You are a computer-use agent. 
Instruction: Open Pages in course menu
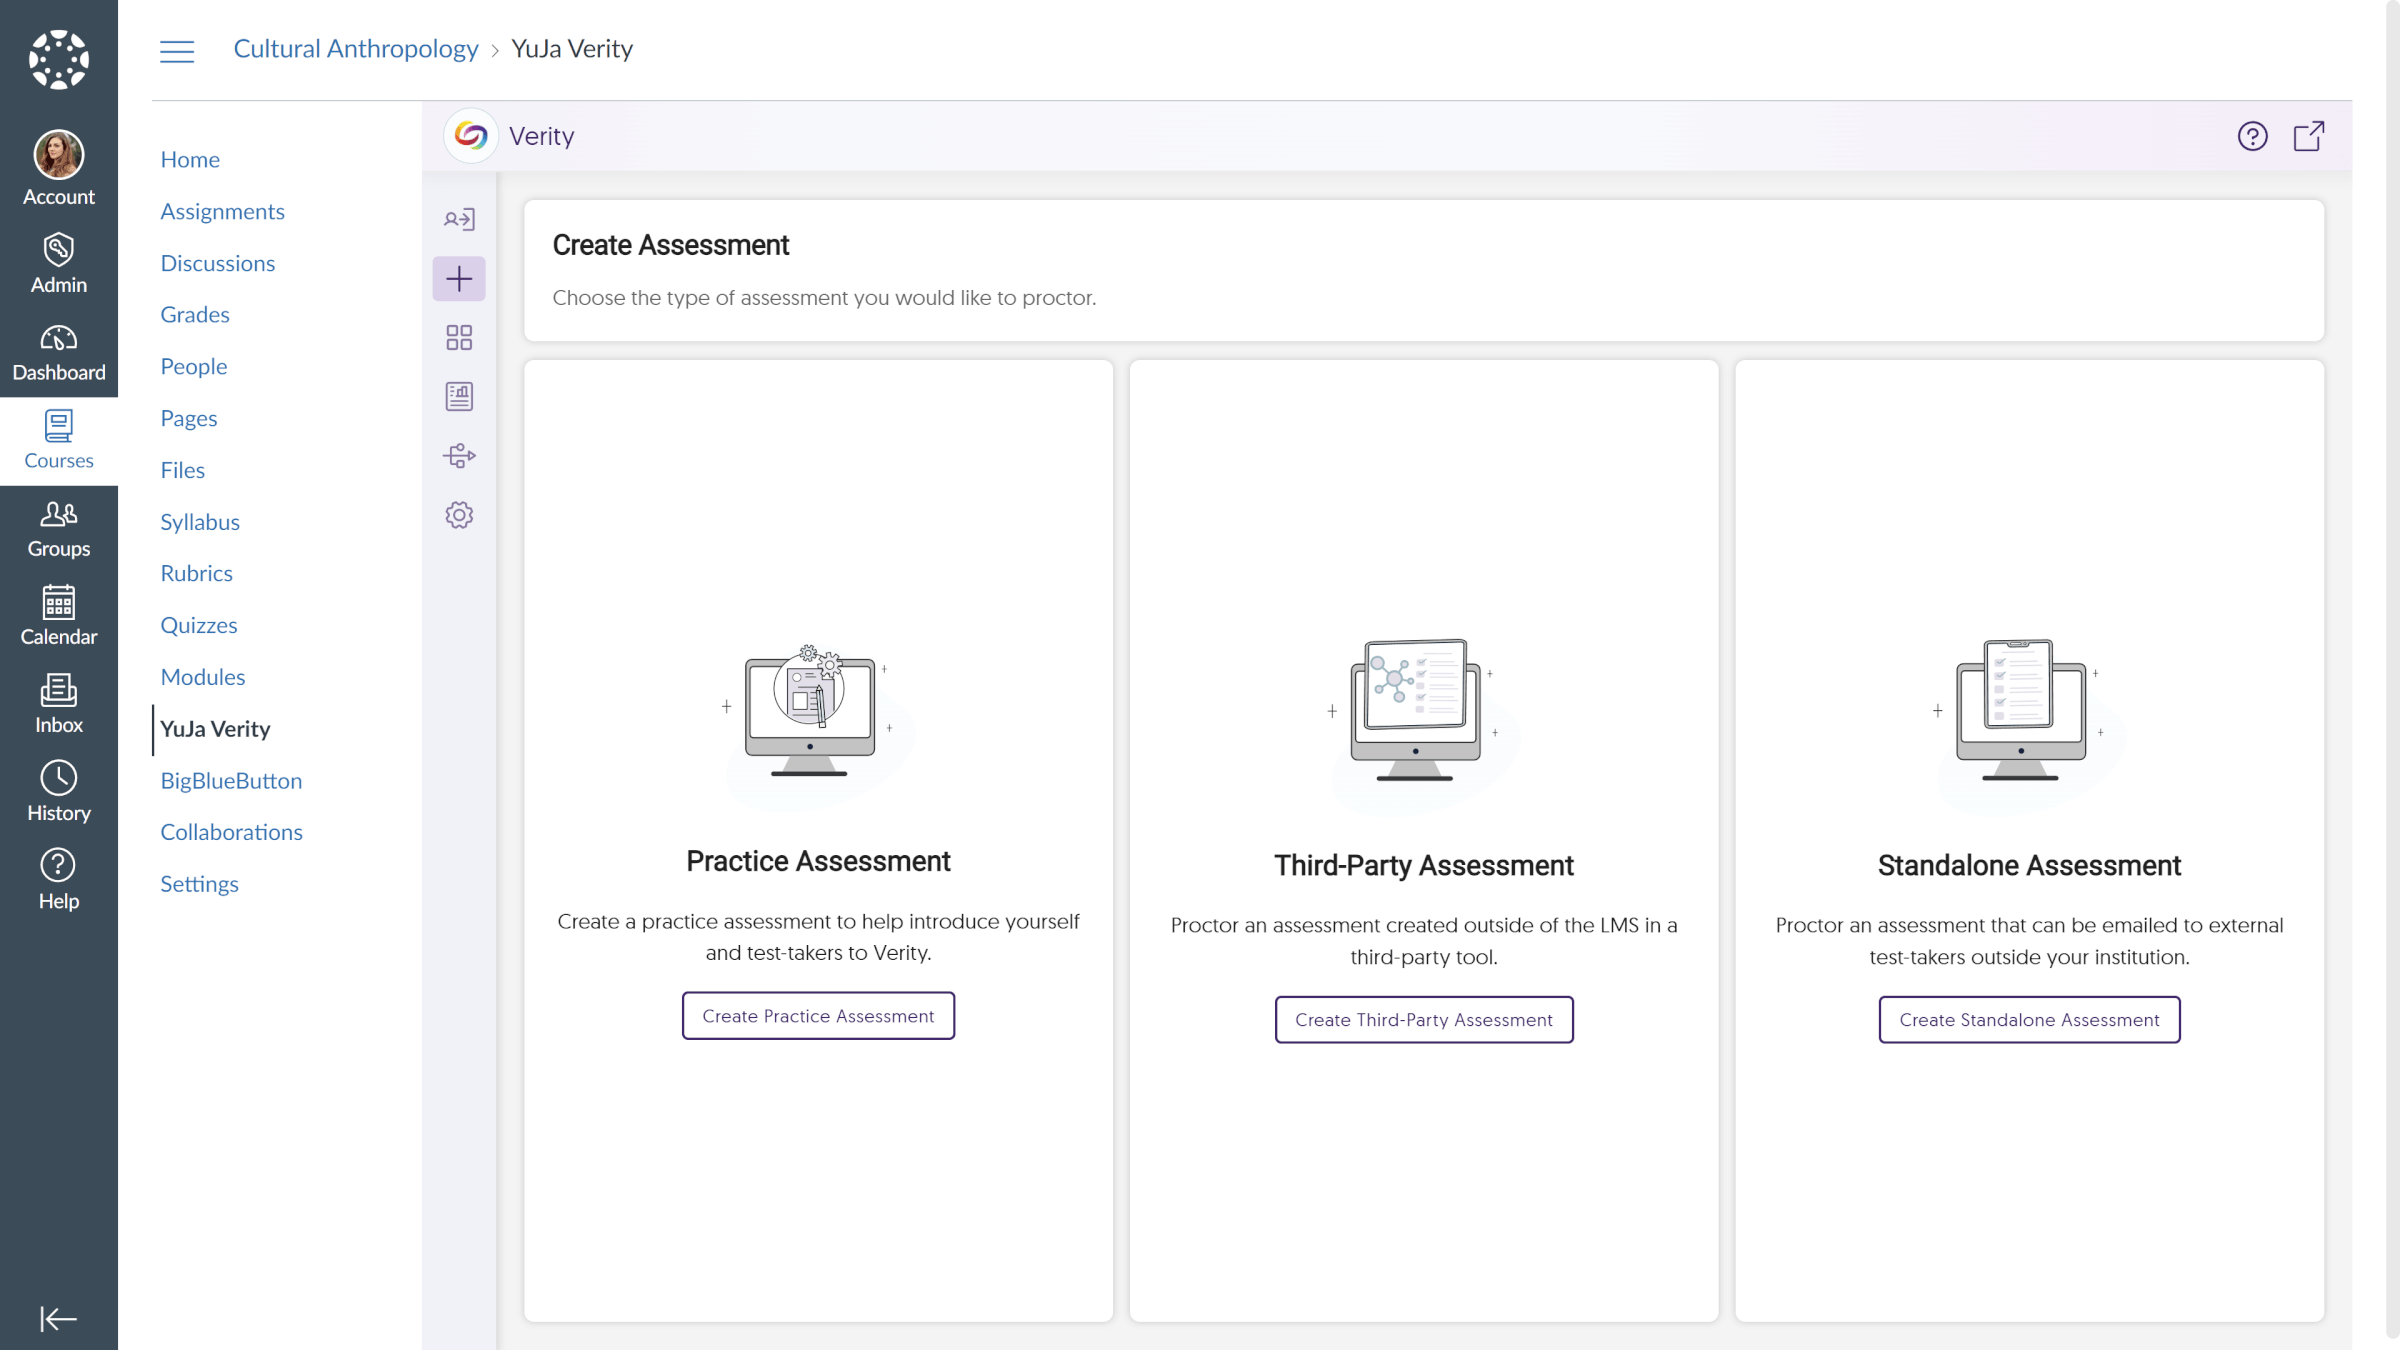click(x=188, y=418)
